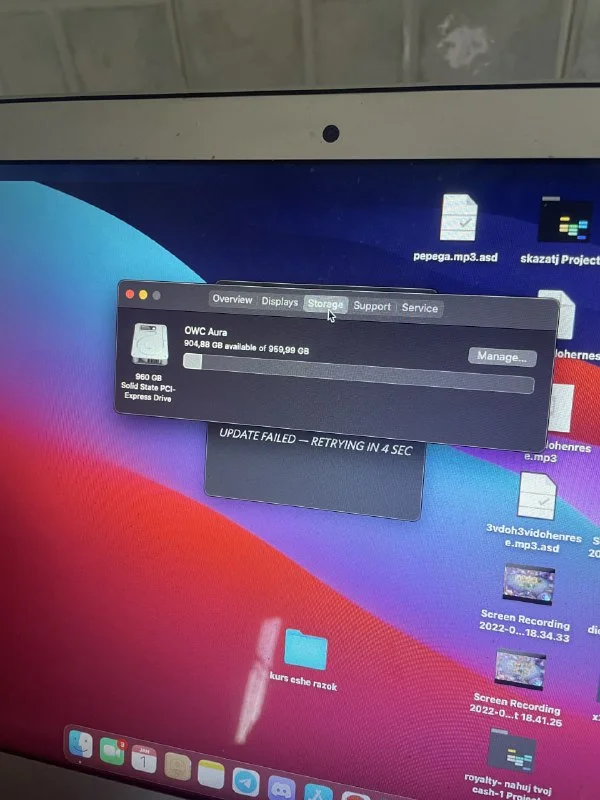Image resolution: width=600 pixels, height=800 pixels.
Task: Select the Storage tab
Action: coord(325,304)
